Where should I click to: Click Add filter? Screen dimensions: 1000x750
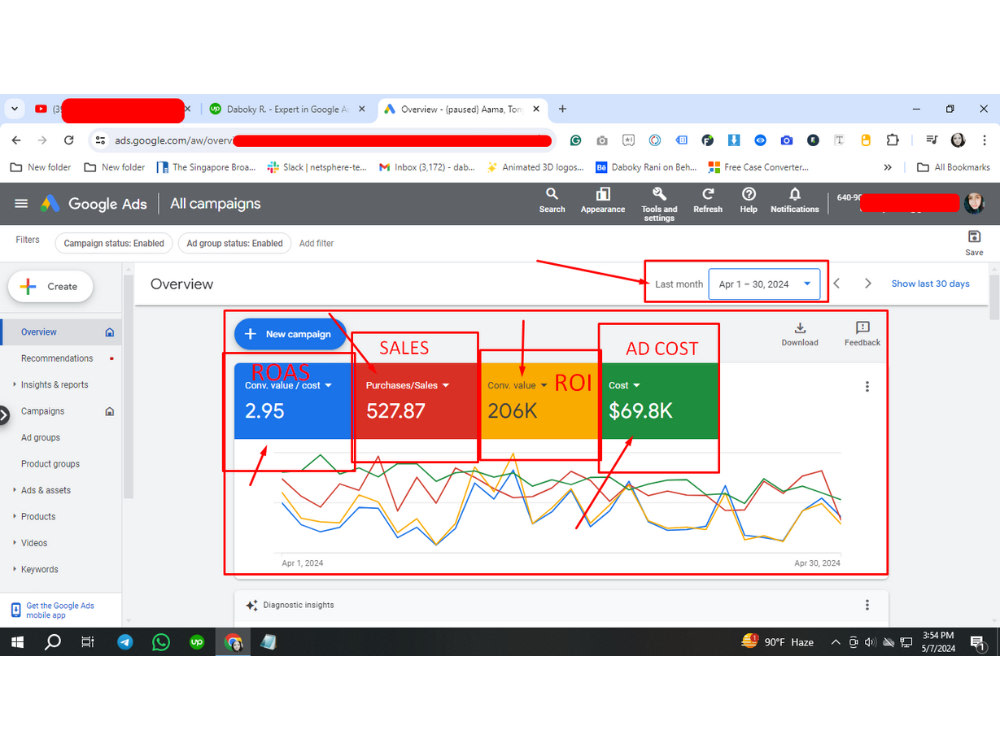(316, 243)
